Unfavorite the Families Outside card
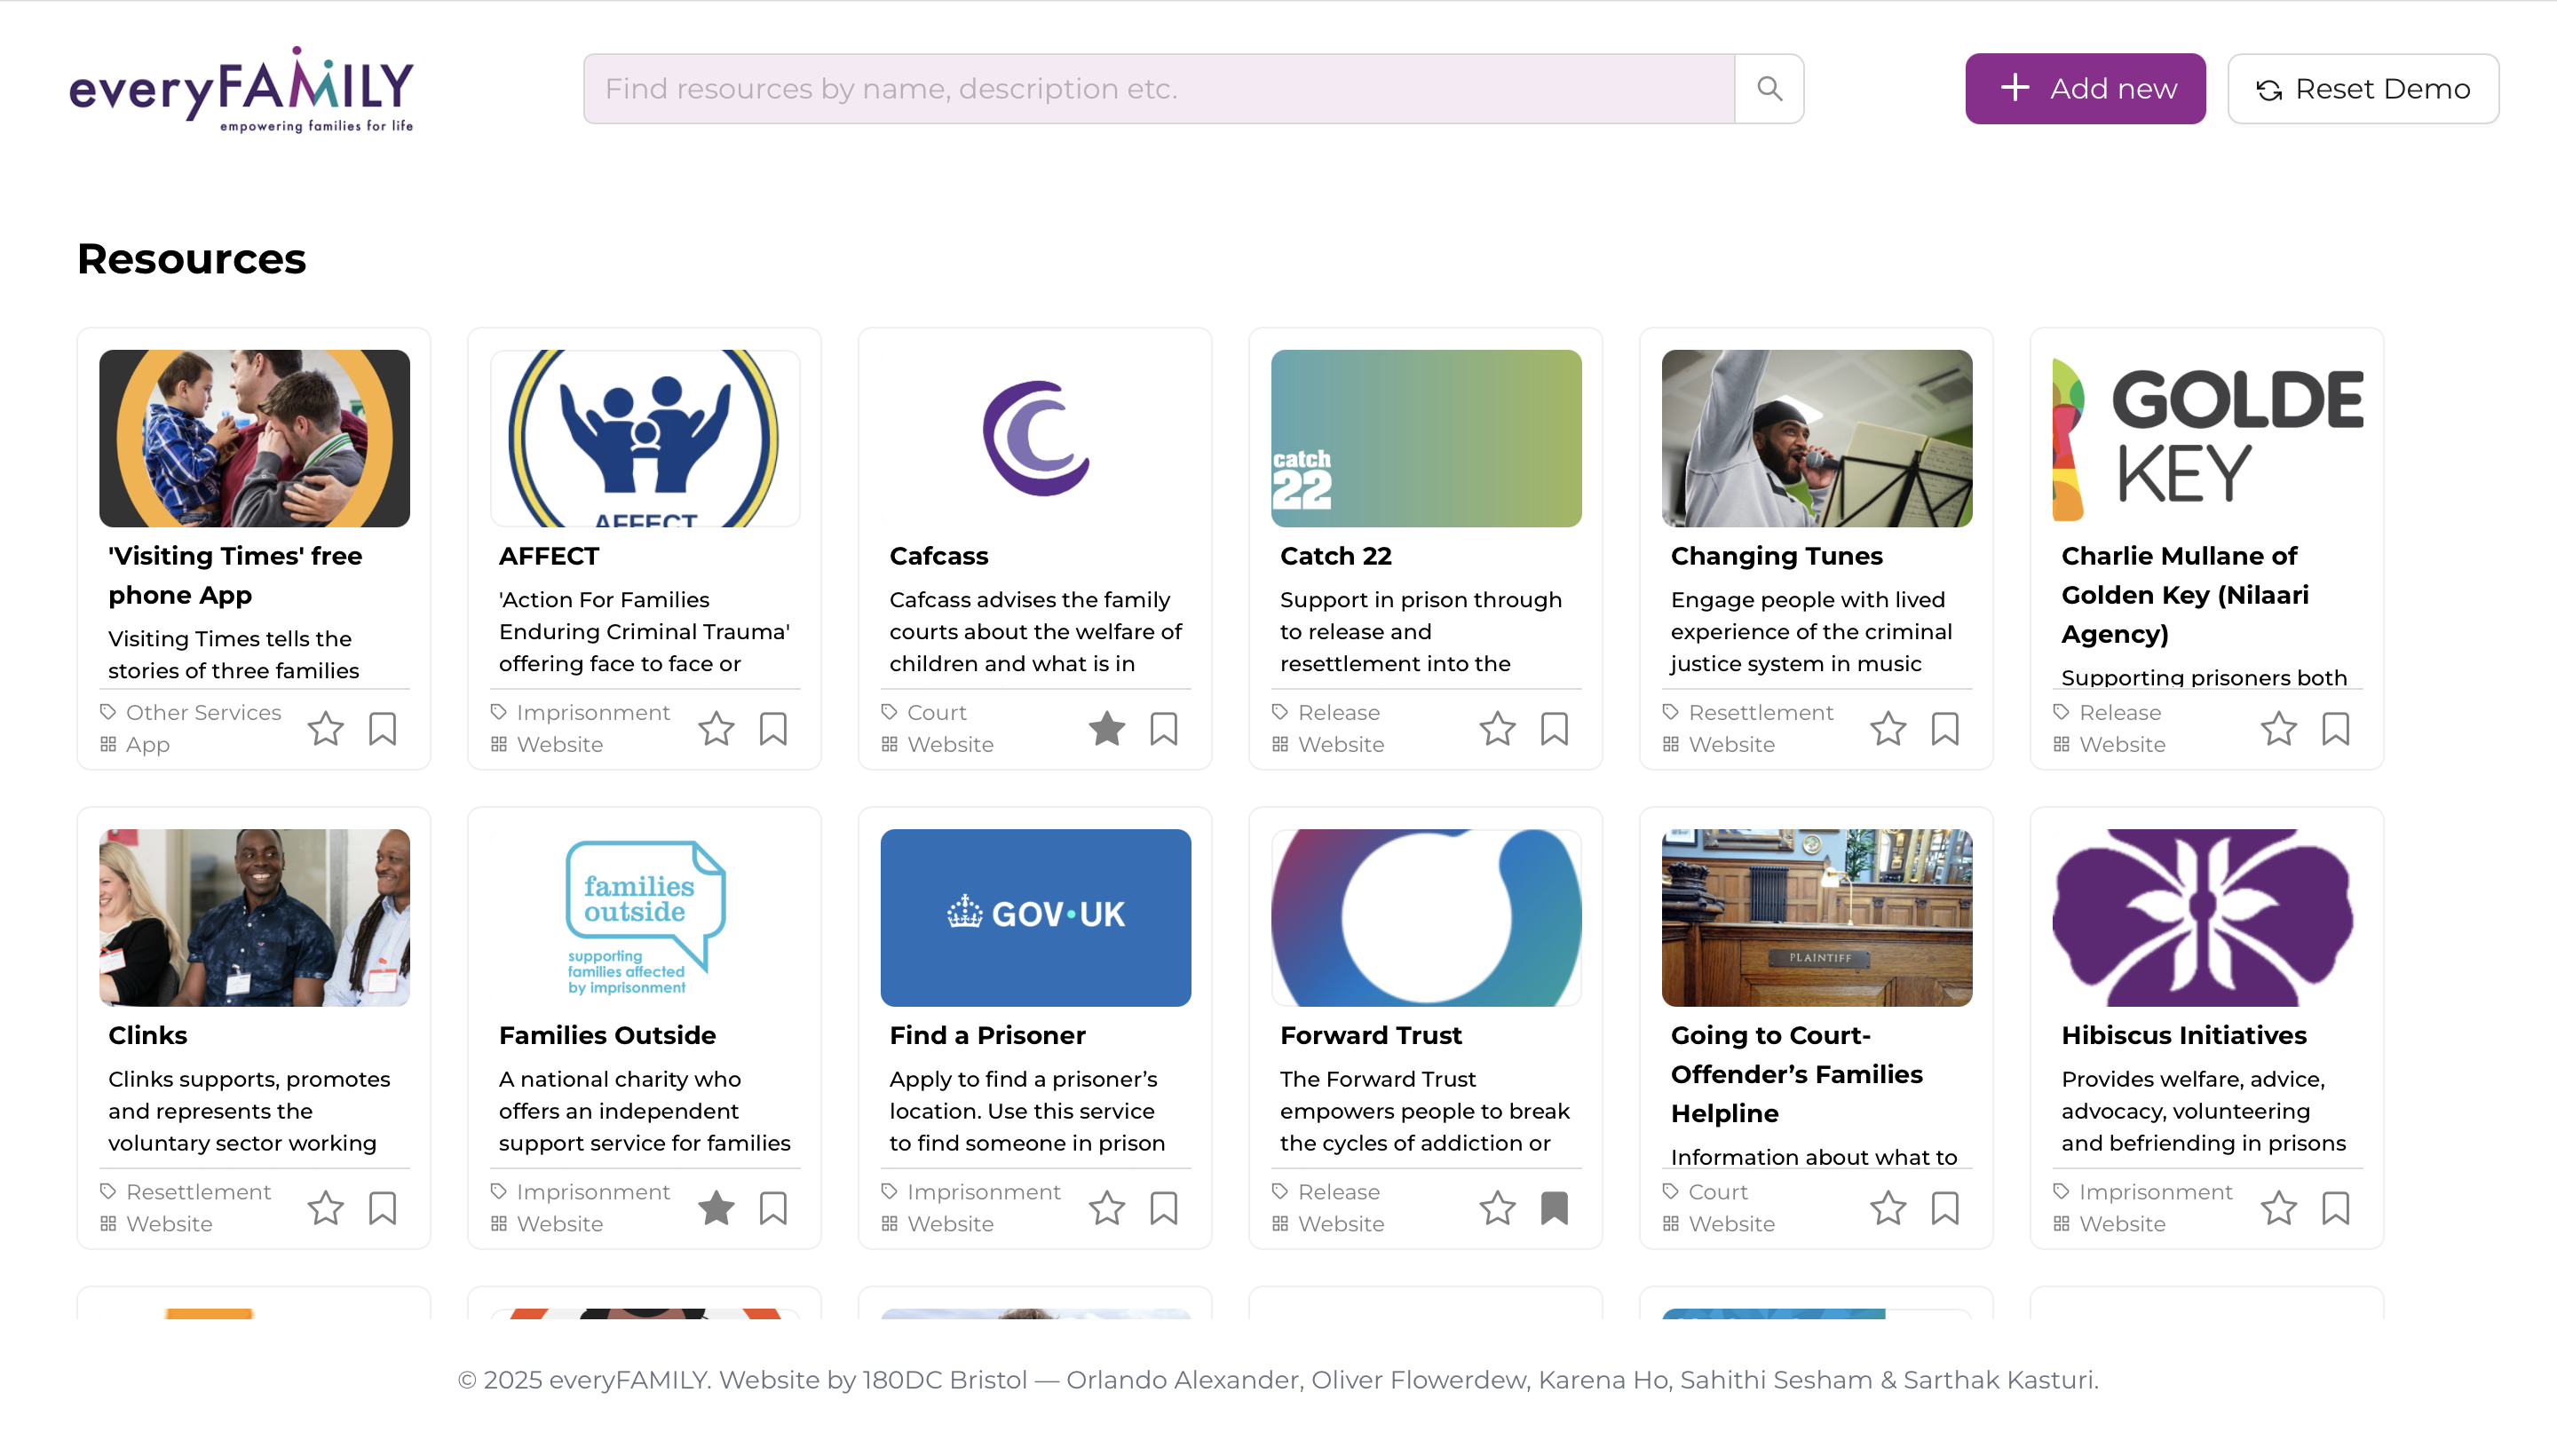The height and width of the screenshot is (1456, 2557). tap(716, 1208)
